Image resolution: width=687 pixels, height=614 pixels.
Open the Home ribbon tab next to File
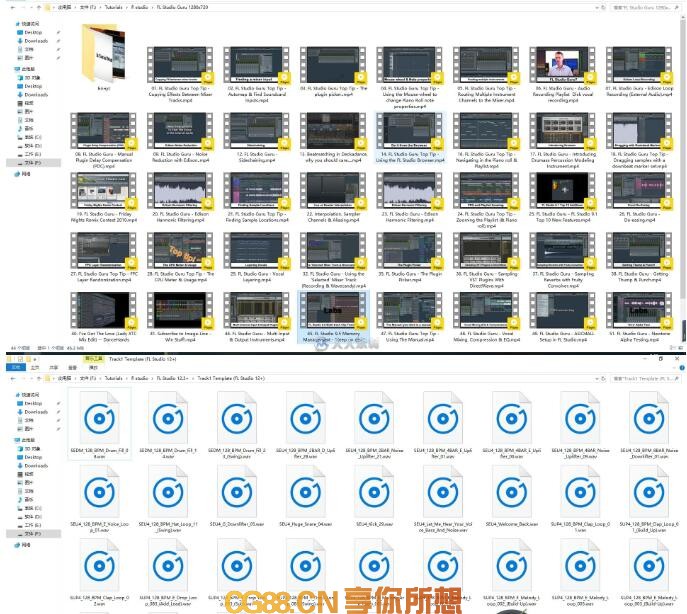(34, 368)
